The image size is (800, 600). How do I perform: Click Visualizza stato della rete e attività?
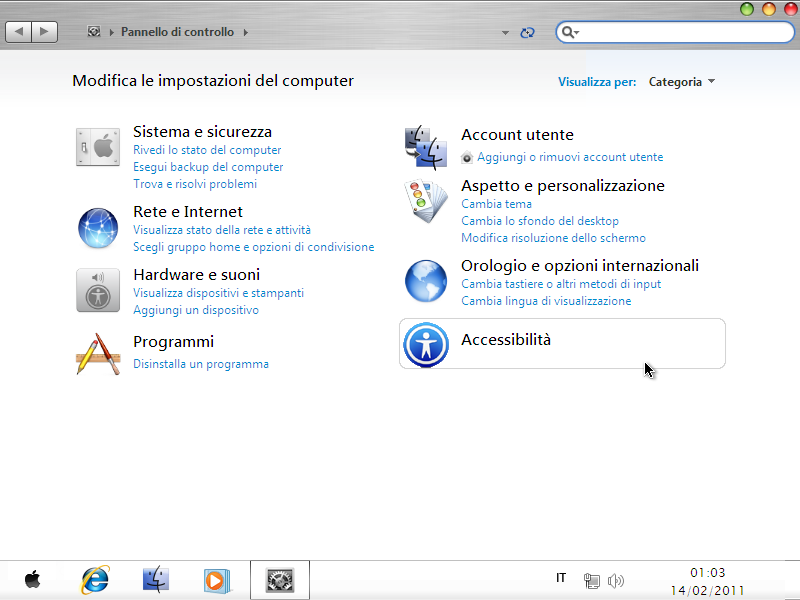click(x=222, y=230)
